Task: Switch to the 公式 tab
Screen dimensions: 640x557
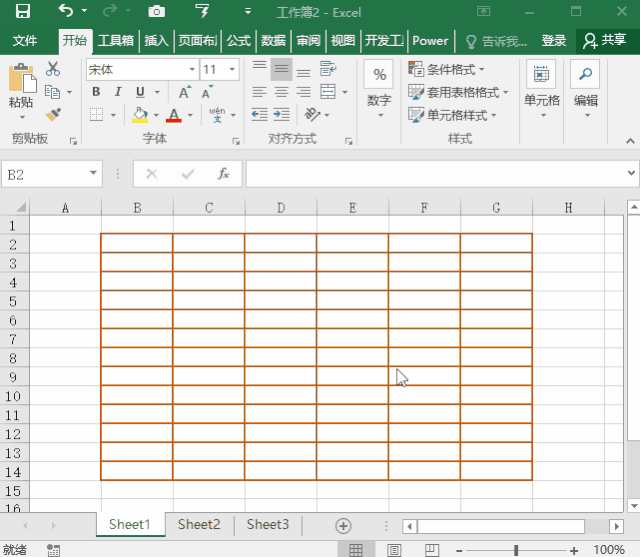Action: click(x=238, y=40)
